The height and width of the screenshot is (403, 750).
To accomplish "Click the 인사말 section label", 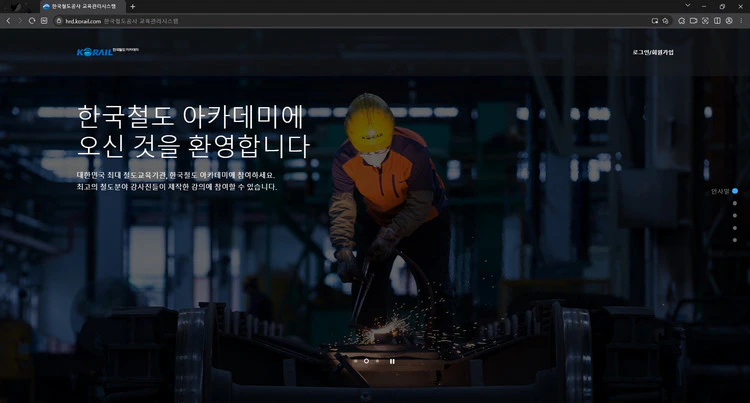I will (x=719, y=190).
